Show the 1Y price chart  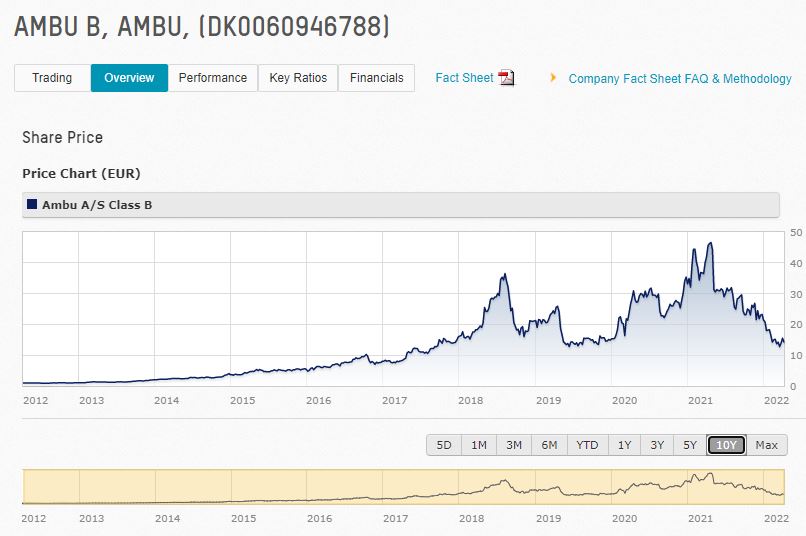(x=624, y=445)
